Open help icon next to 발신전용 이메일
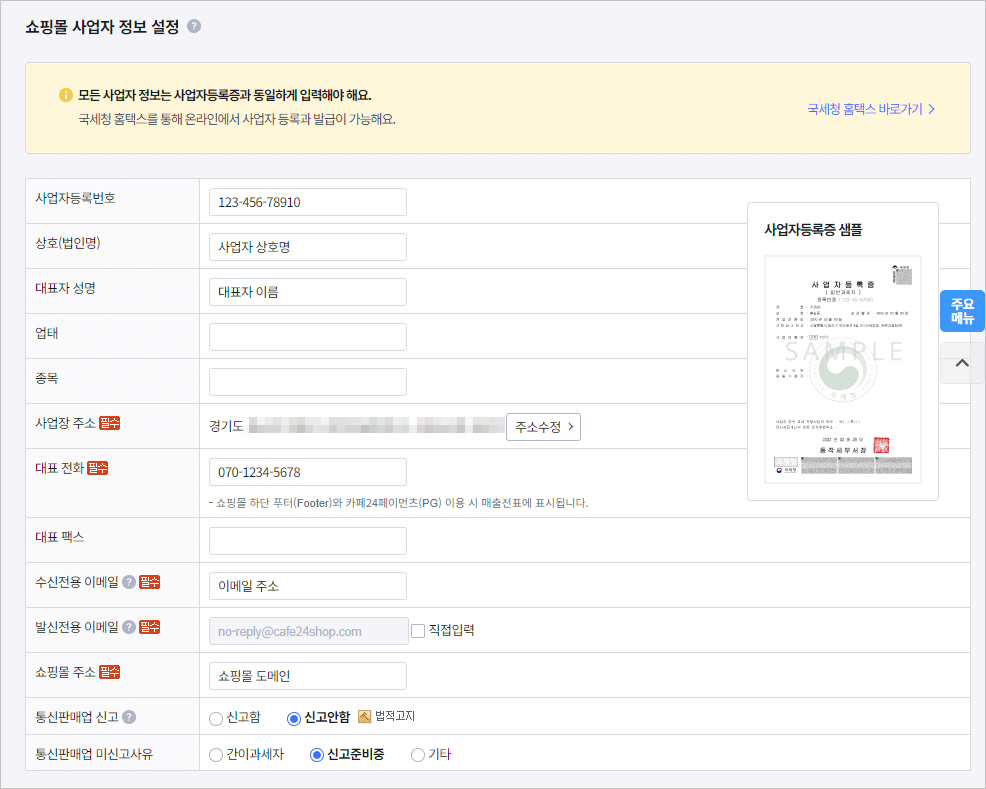 tap(129, 627)
